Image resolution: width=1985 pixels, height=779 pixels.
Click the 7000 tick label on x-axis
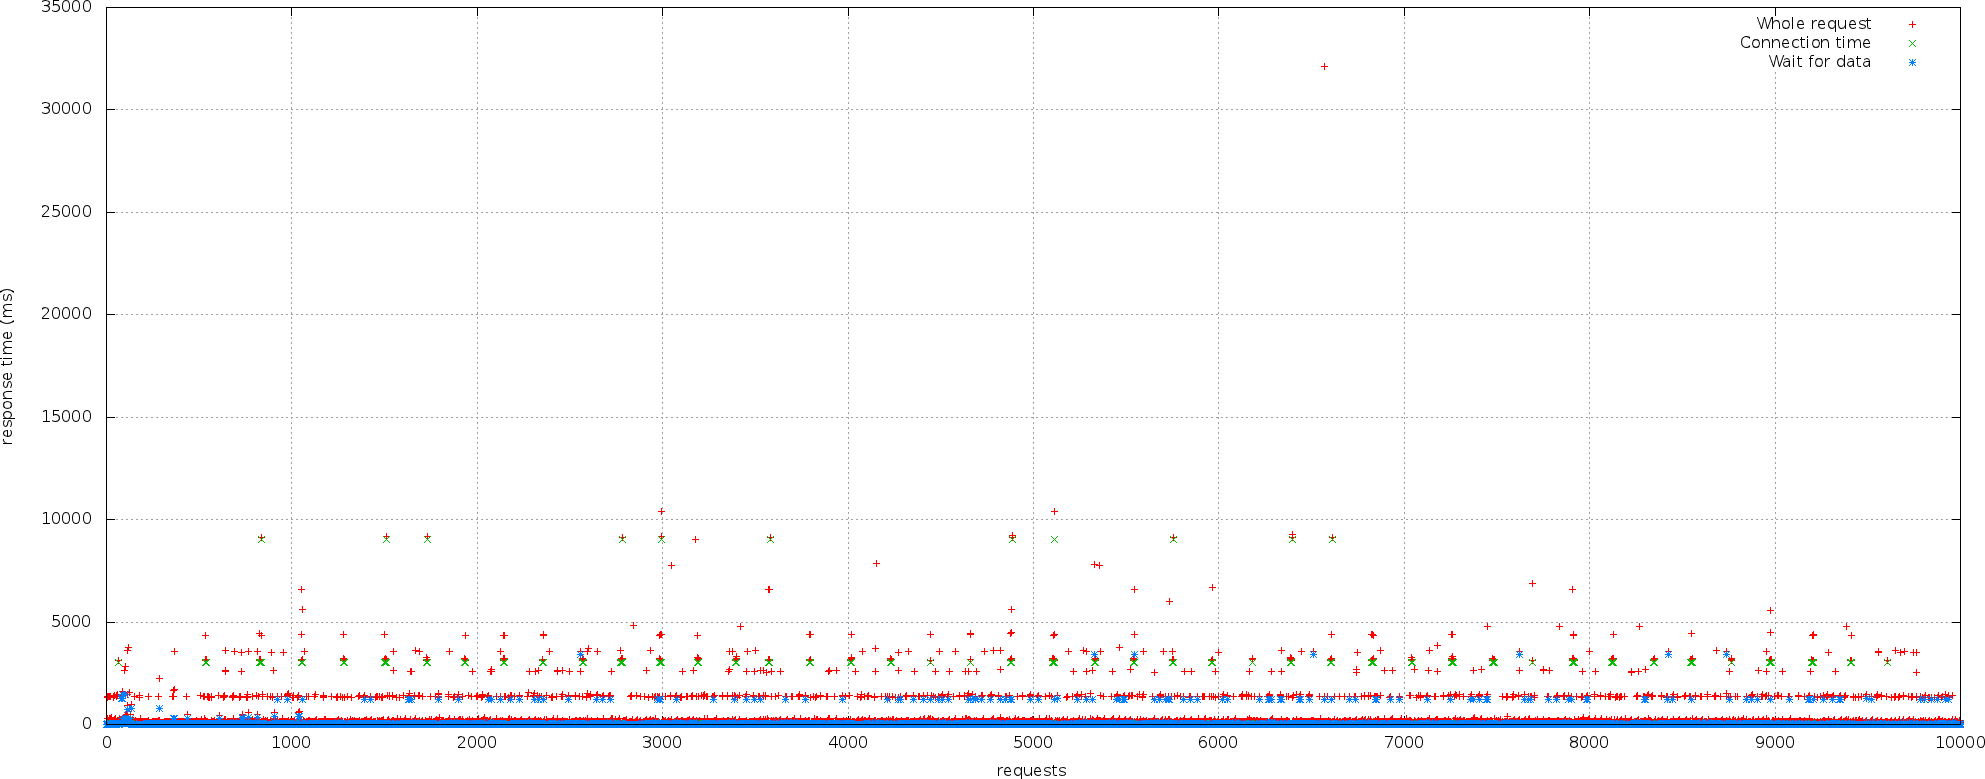tap(1404, 742)
